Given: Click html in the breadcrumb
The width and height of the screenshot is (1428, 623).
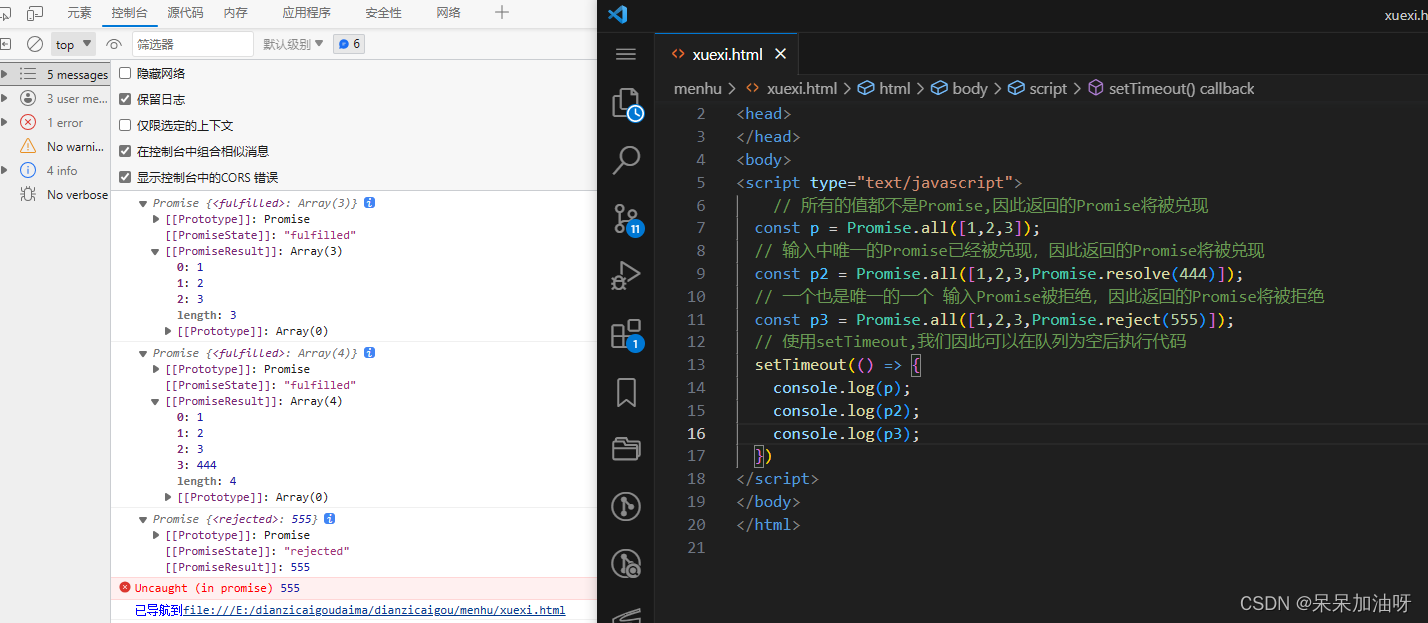Looking at the screenshot, I should point(895,88).
